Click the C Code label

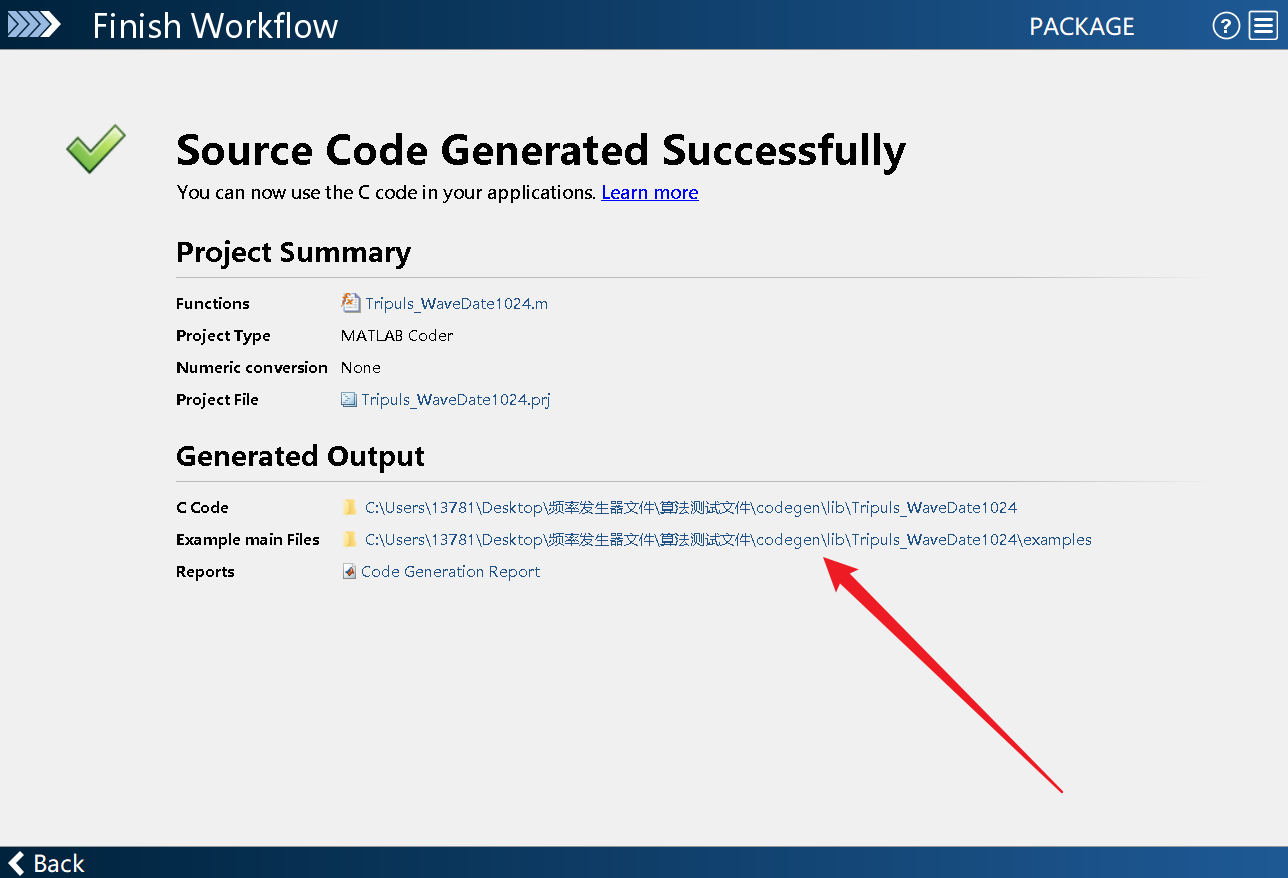(x=202, y=507)
